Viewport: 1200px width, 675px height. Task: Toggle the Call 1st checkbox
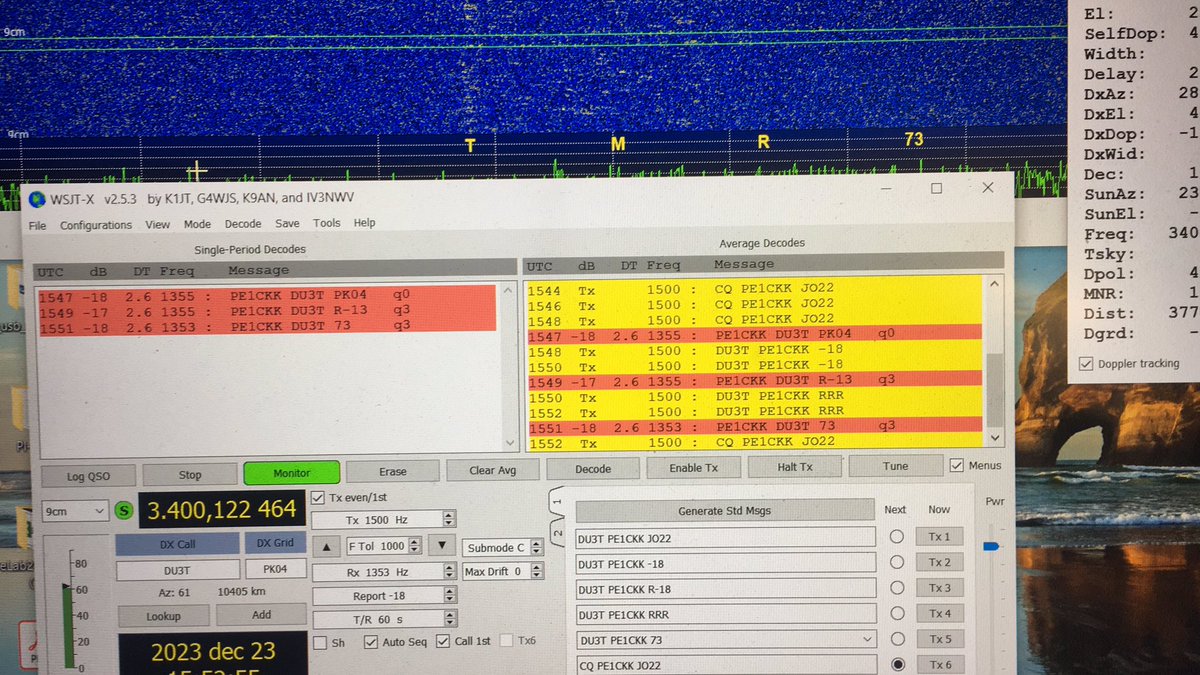[x=443, y=641]
